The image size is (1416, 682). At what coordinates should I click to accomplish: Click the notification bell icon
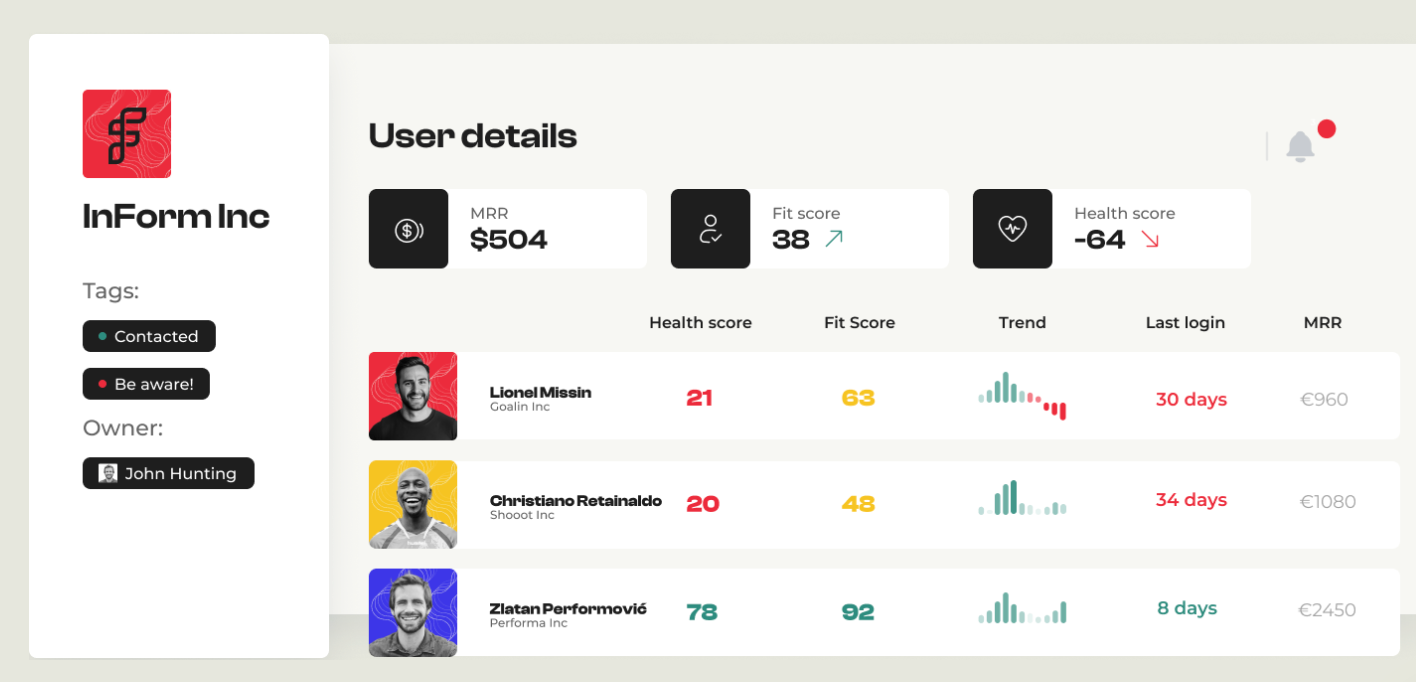tap(1300, 147)
